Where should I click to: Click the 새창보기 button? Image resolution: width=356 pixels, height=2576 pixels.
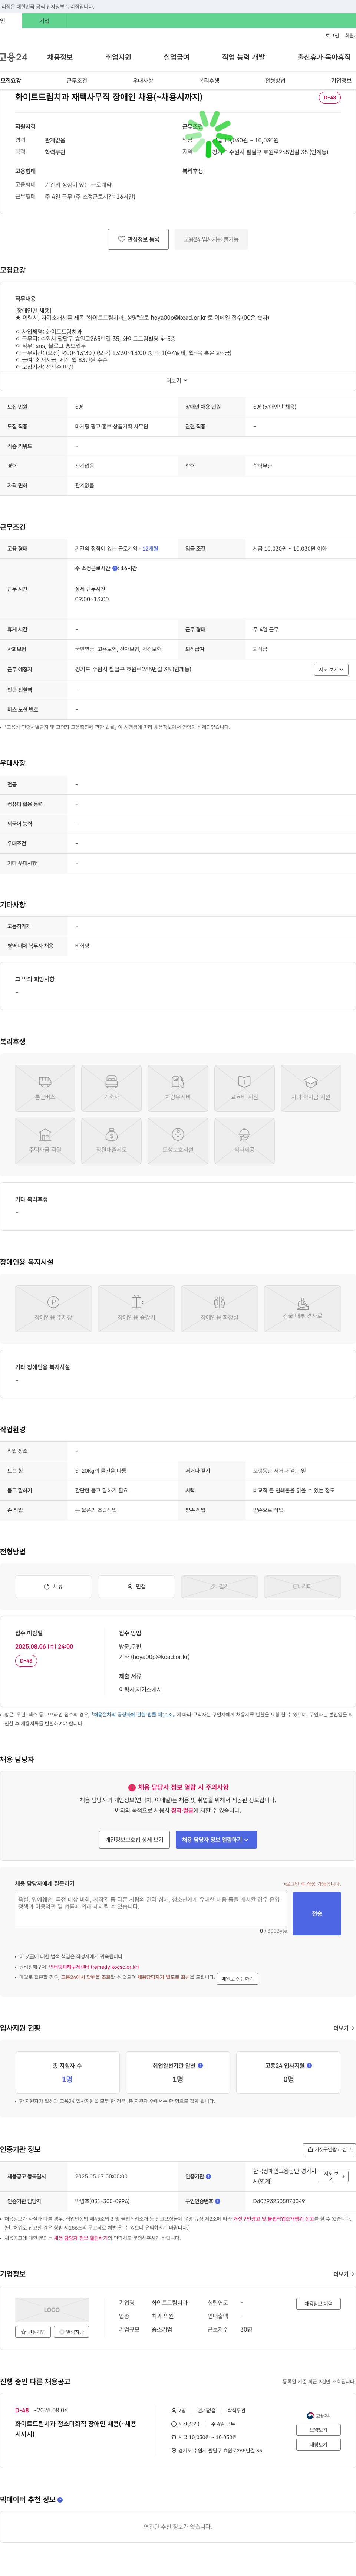(x=318, y=2445)
